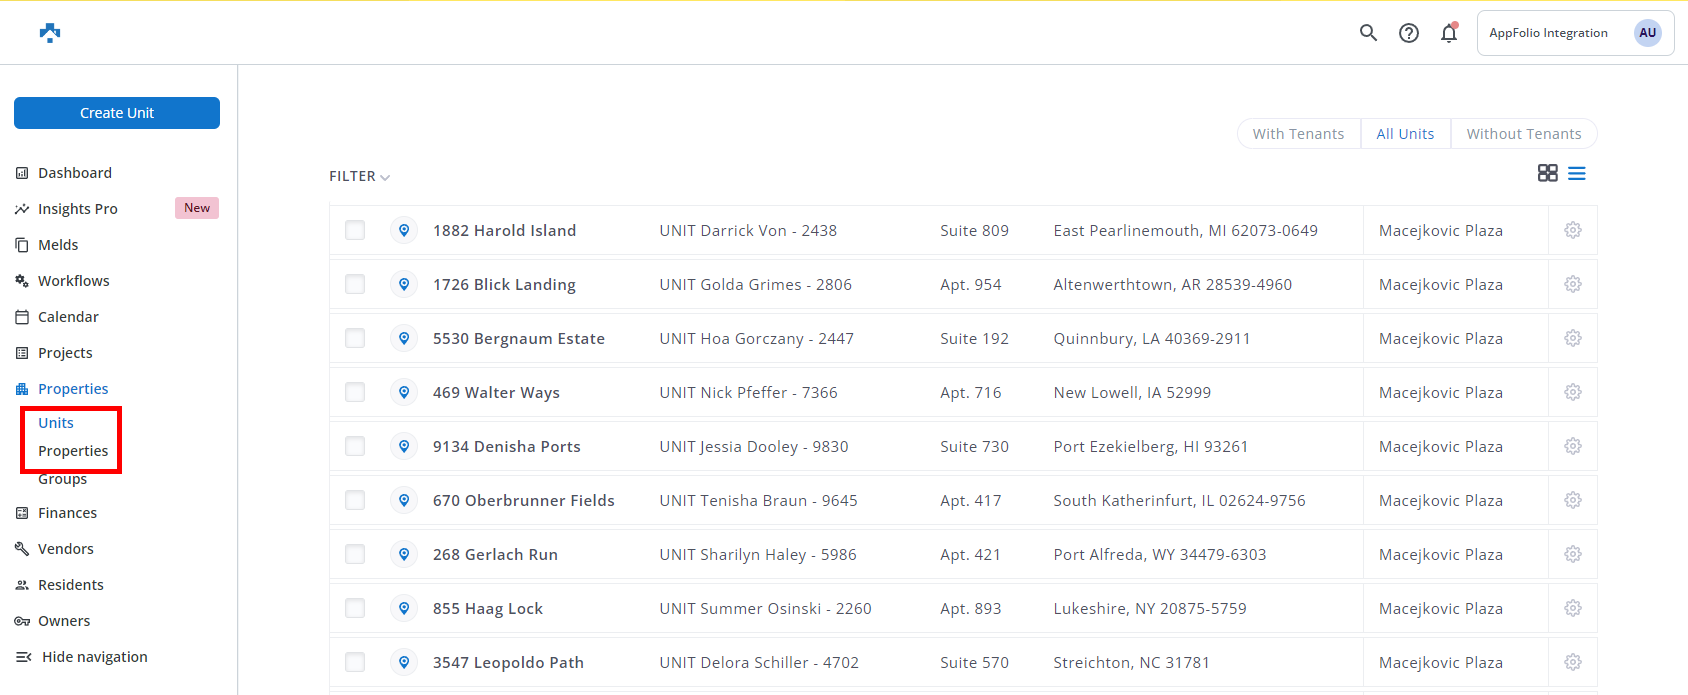
Task: Show units Without Tenants tab
Action: tap(1524, 134)
